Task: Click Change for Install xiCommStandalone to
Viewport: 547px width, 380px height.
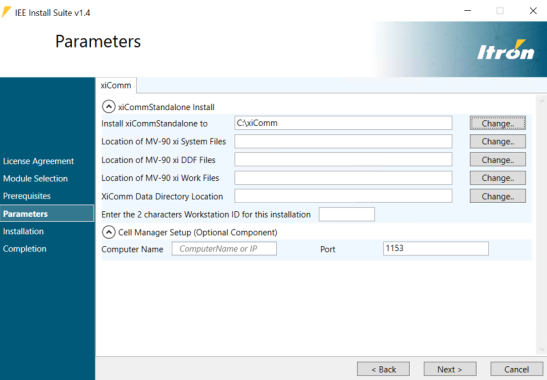Action: (497, 123)
